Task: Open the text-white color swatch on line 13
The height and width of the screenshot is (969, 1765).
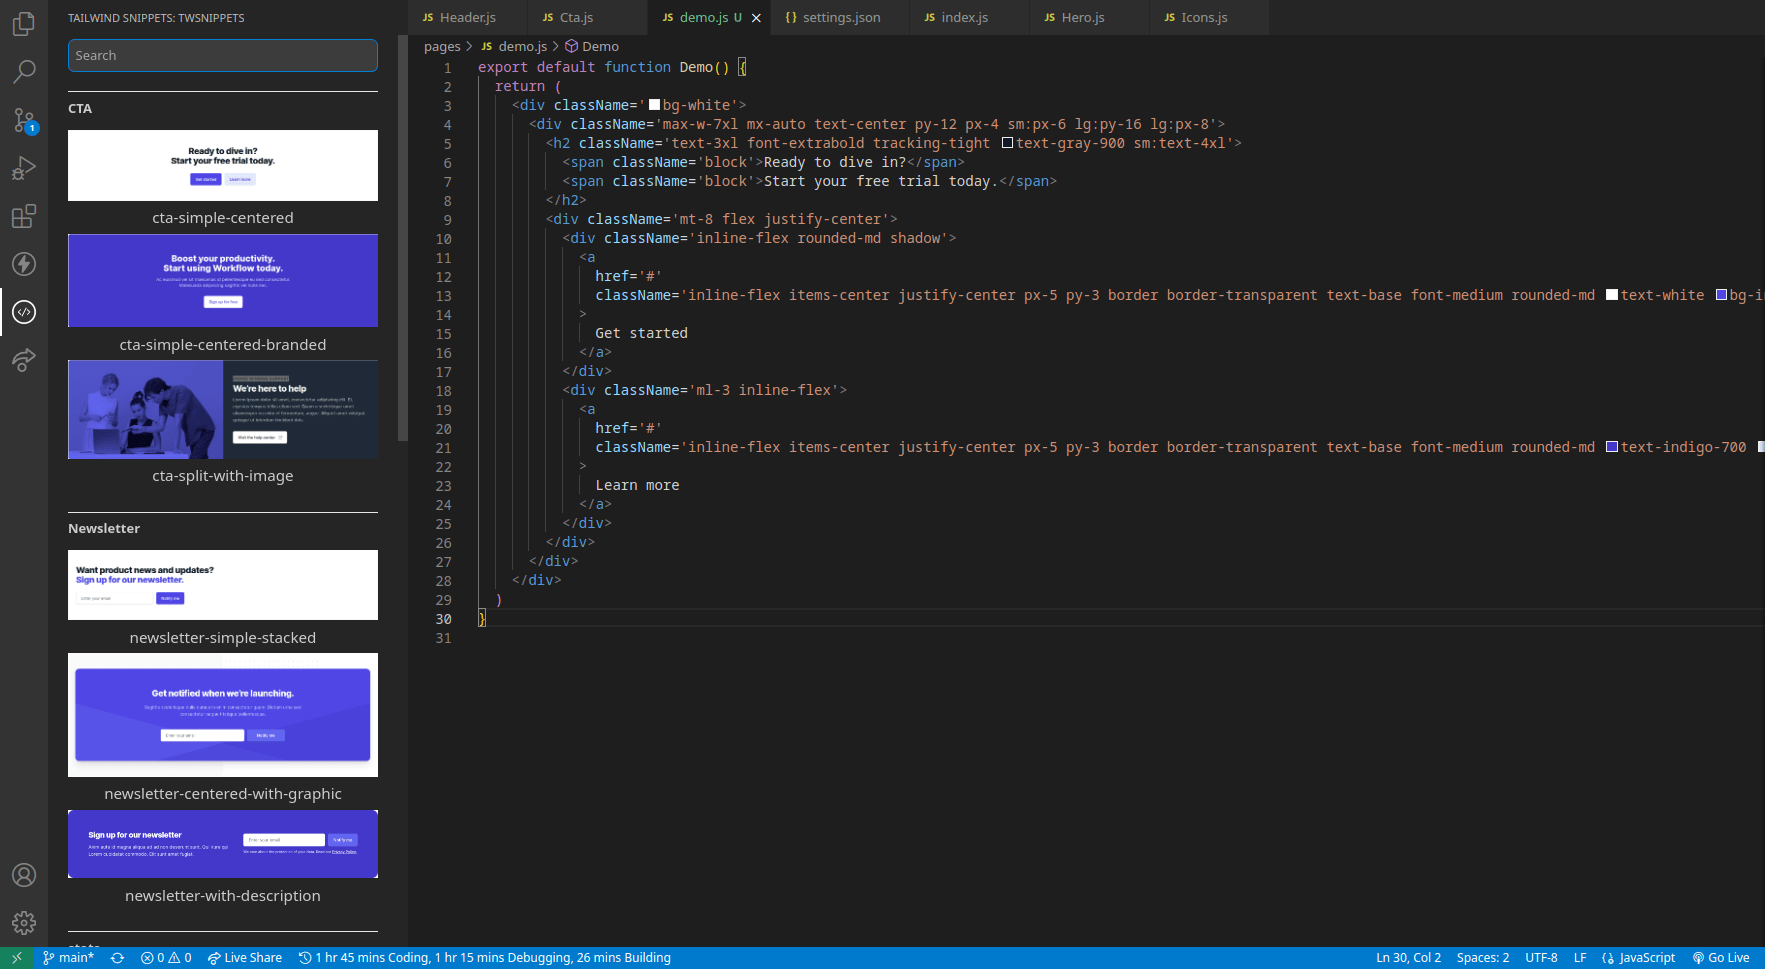Action: [x=1612, y=295]
